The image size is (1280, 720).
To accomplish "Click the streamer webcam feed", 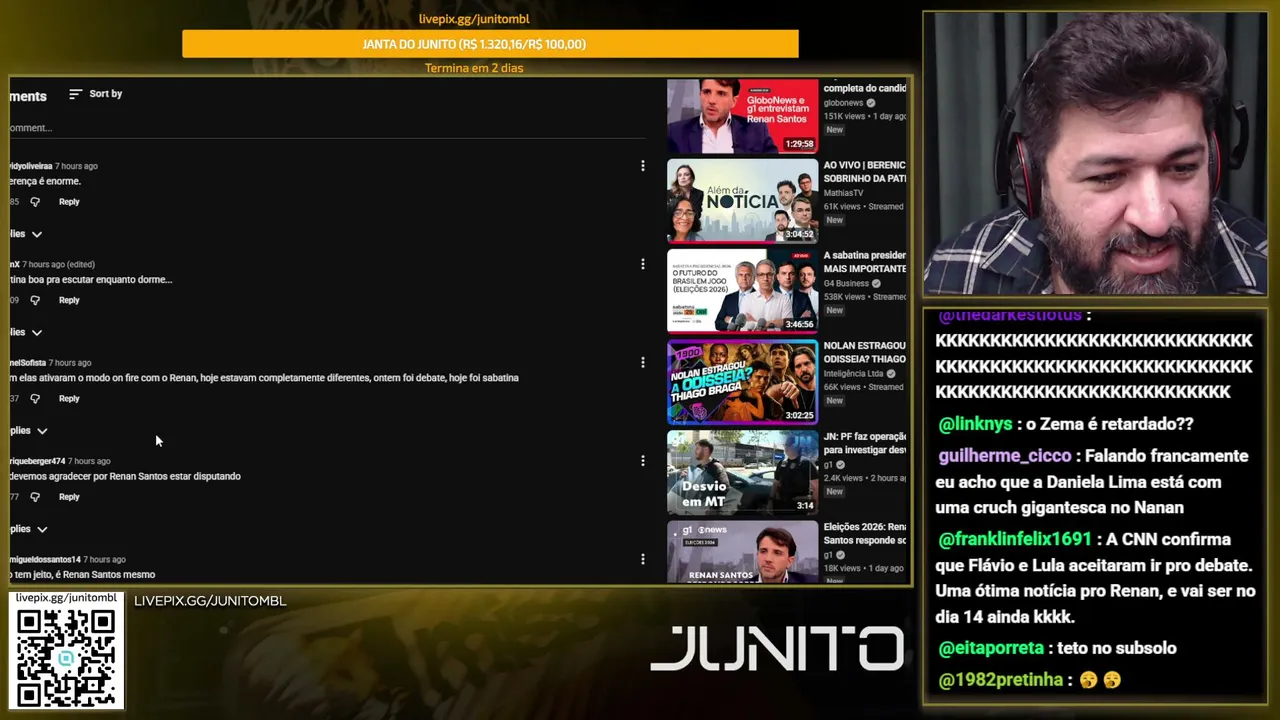I will point(1095,155).
